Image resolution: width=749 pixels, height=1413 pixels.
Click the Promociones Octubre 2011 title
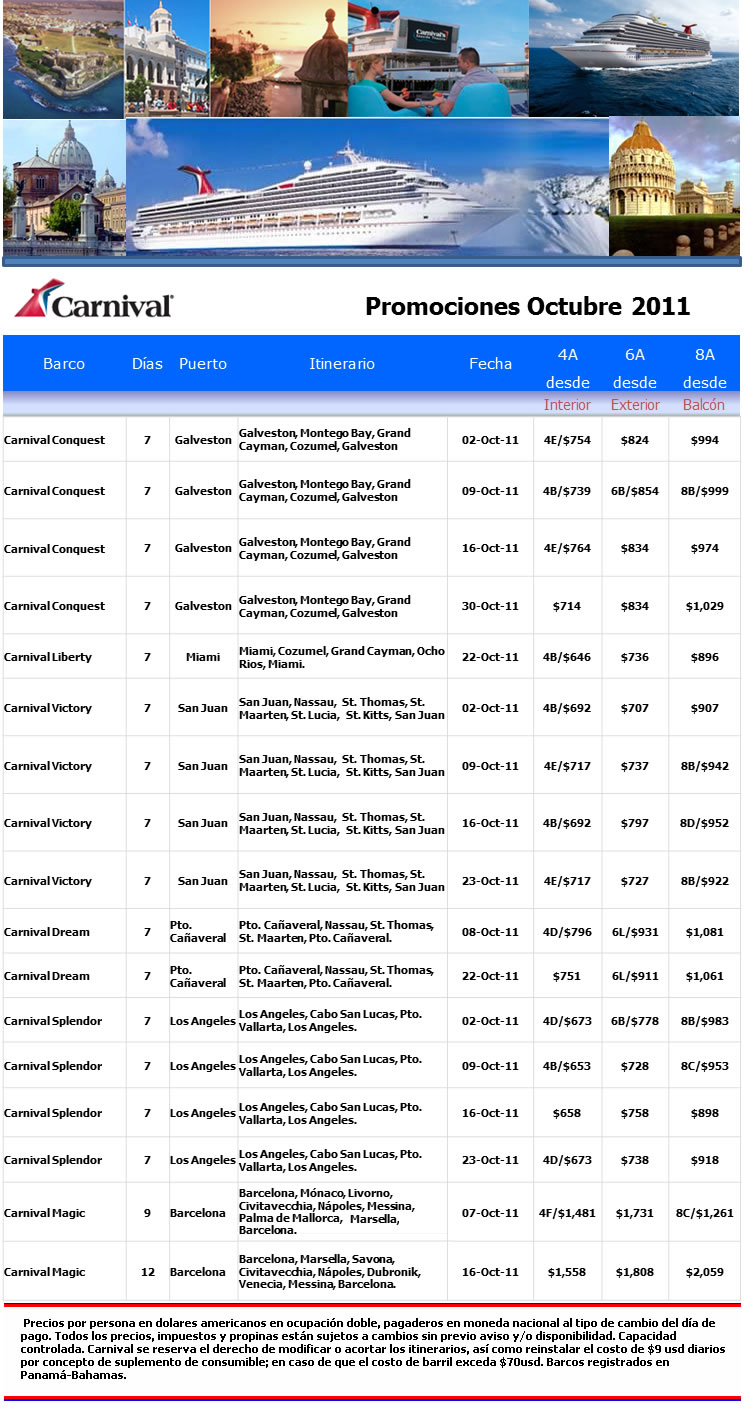[x=527, y=306]
